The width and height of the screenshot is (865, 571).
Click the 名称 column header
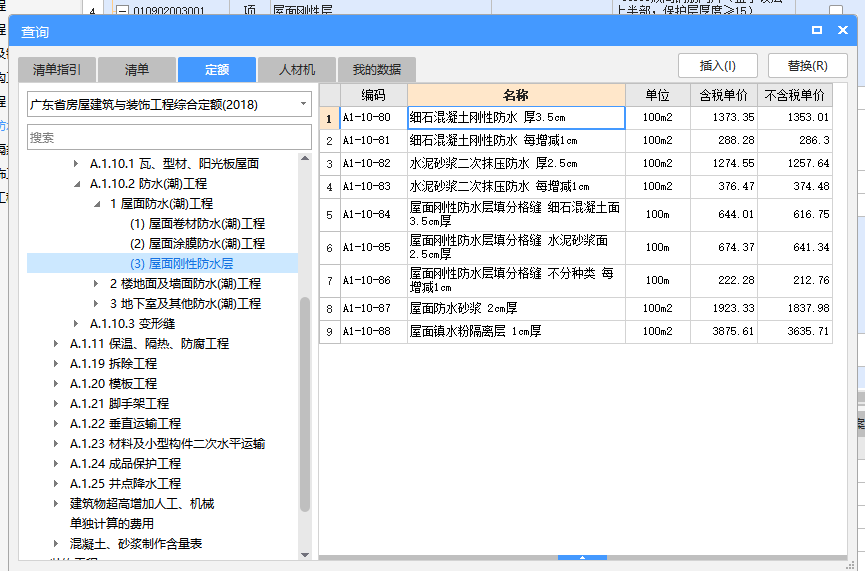pyautogui.click(x=516, y=95)
